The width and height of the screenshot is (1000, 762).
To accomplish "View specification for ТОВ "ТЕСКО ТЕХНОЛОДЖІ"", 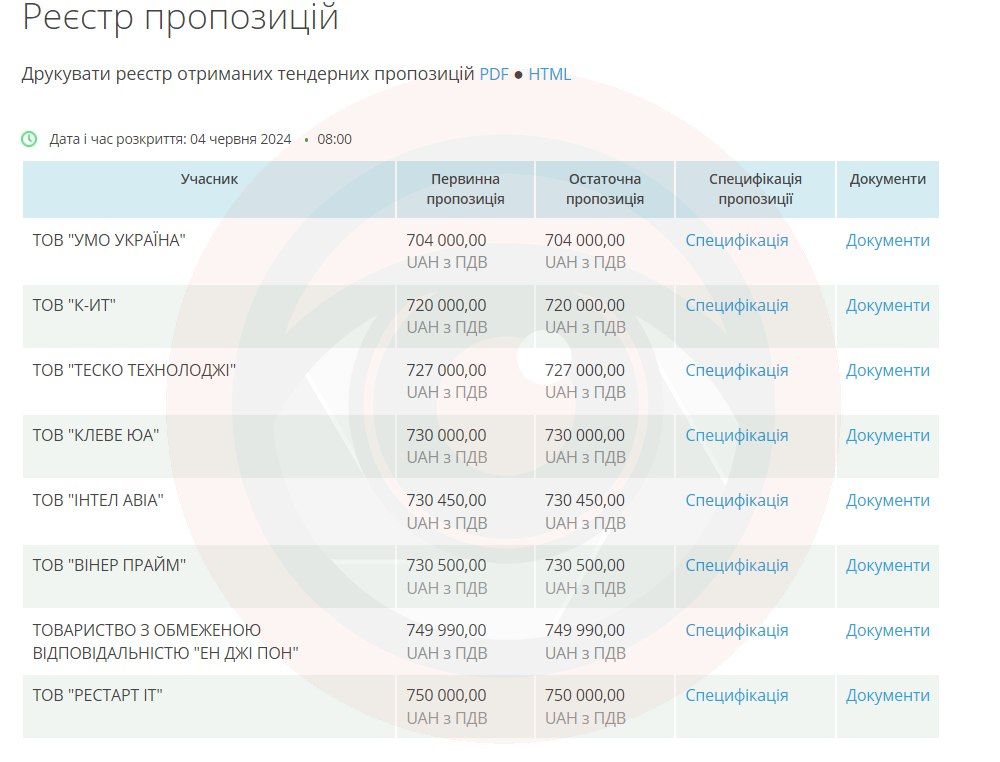I will pos(735,370).
